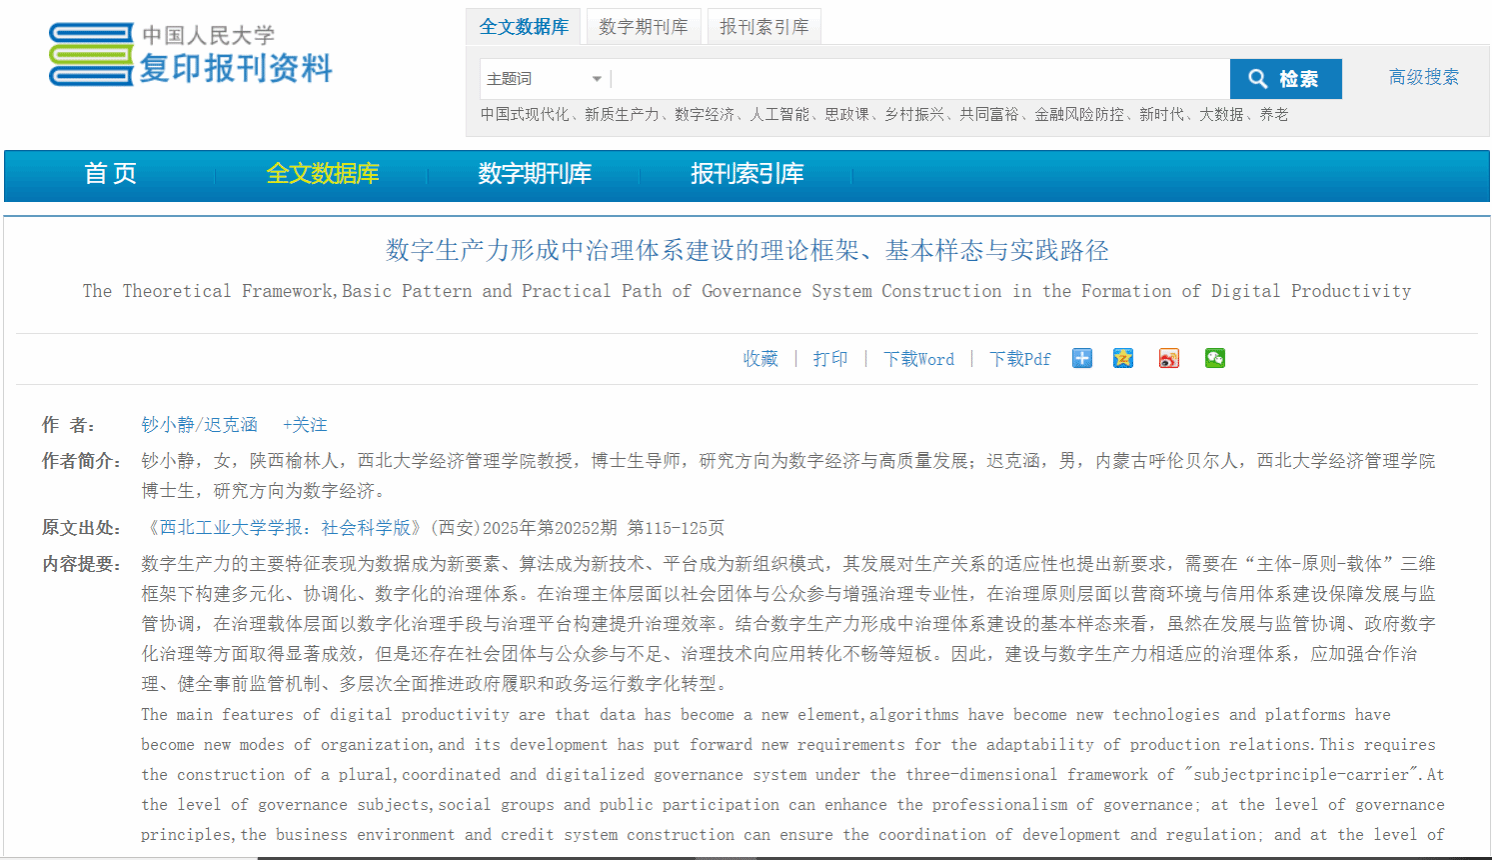Image resolution: width=1492 pixels, height=860 pixels.
Task: Open 数字期刊库 in the blue navigation bar
Action: [534, 174]
